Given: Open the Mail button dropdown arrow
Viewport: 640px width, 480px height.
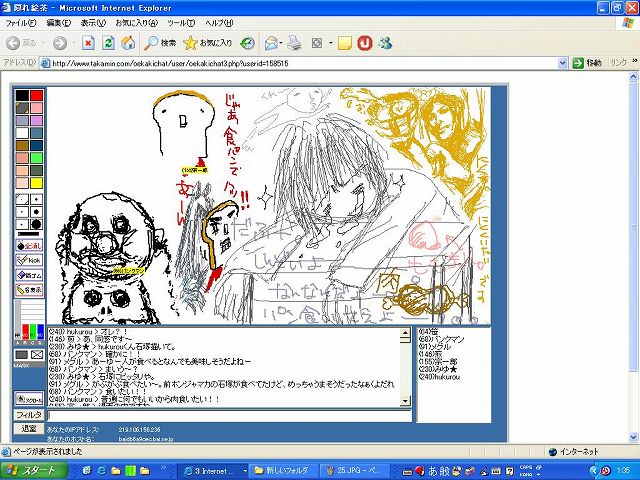Looking at the screenshot, I should [x=281, y=43].
